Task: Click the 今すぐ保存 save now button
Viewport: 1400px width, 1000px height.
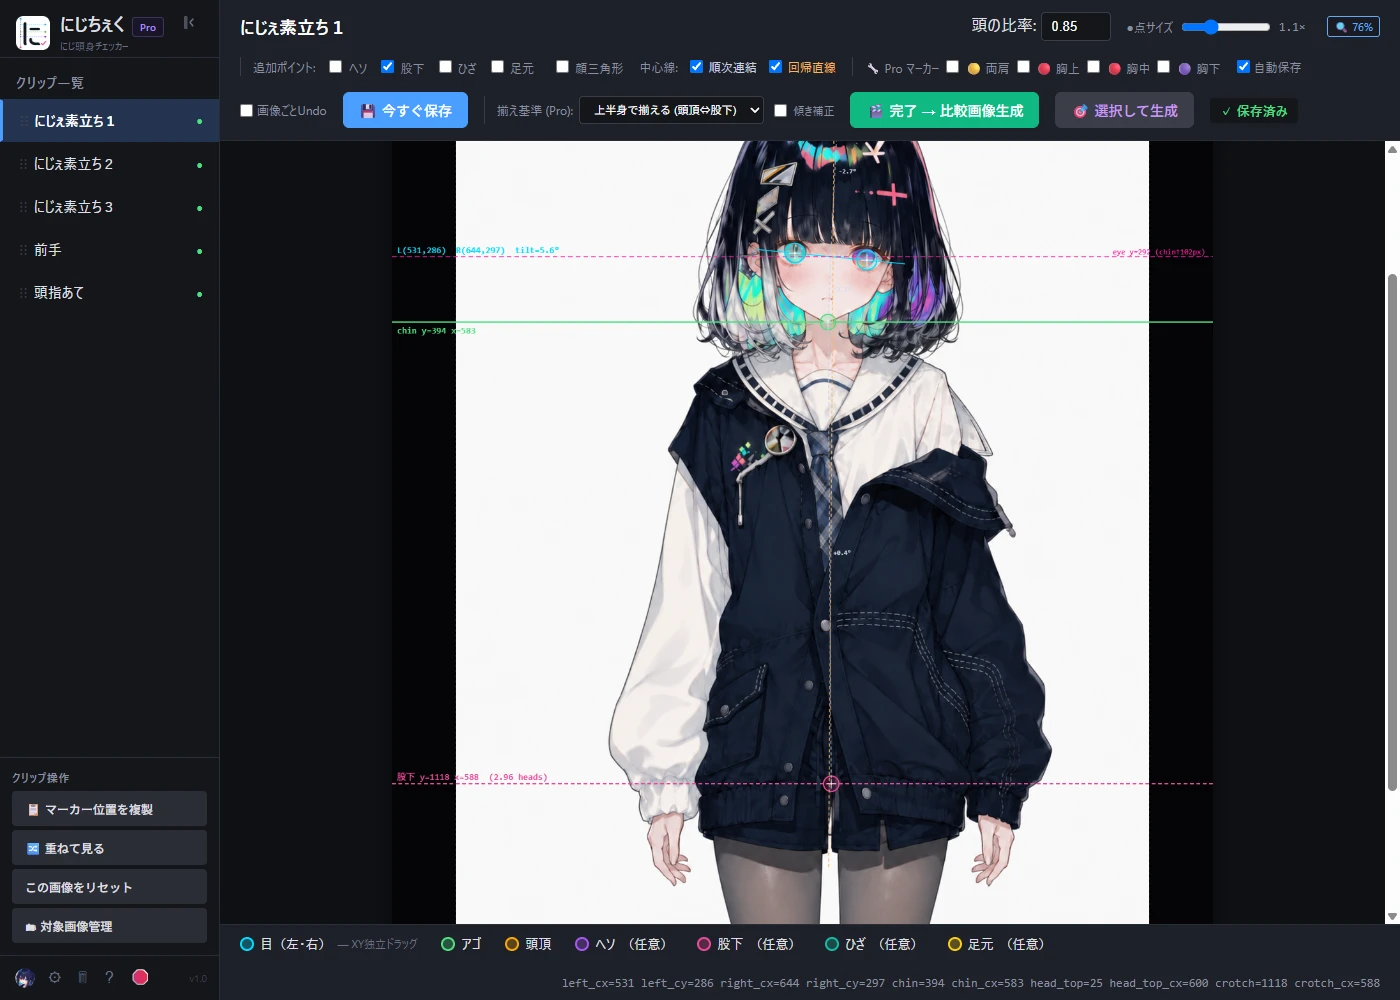Action: pyautogui.click(x=406, y=110)
